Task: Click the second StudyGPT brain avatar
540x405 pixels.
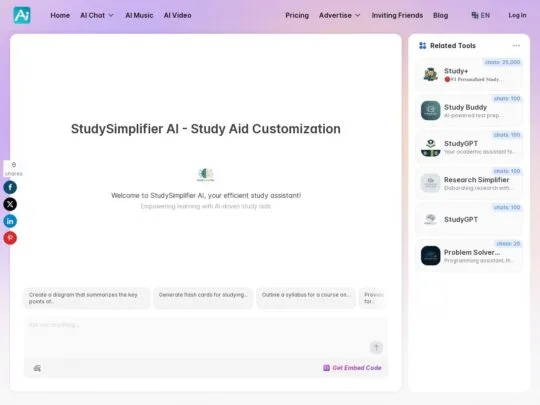Action: click(430, 219)
